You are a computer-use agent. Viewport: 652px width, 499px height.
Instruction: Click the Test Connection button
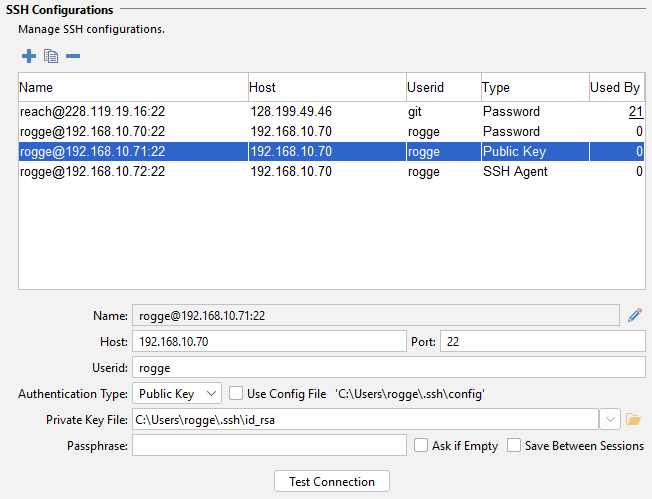click(x=332, y=481)
